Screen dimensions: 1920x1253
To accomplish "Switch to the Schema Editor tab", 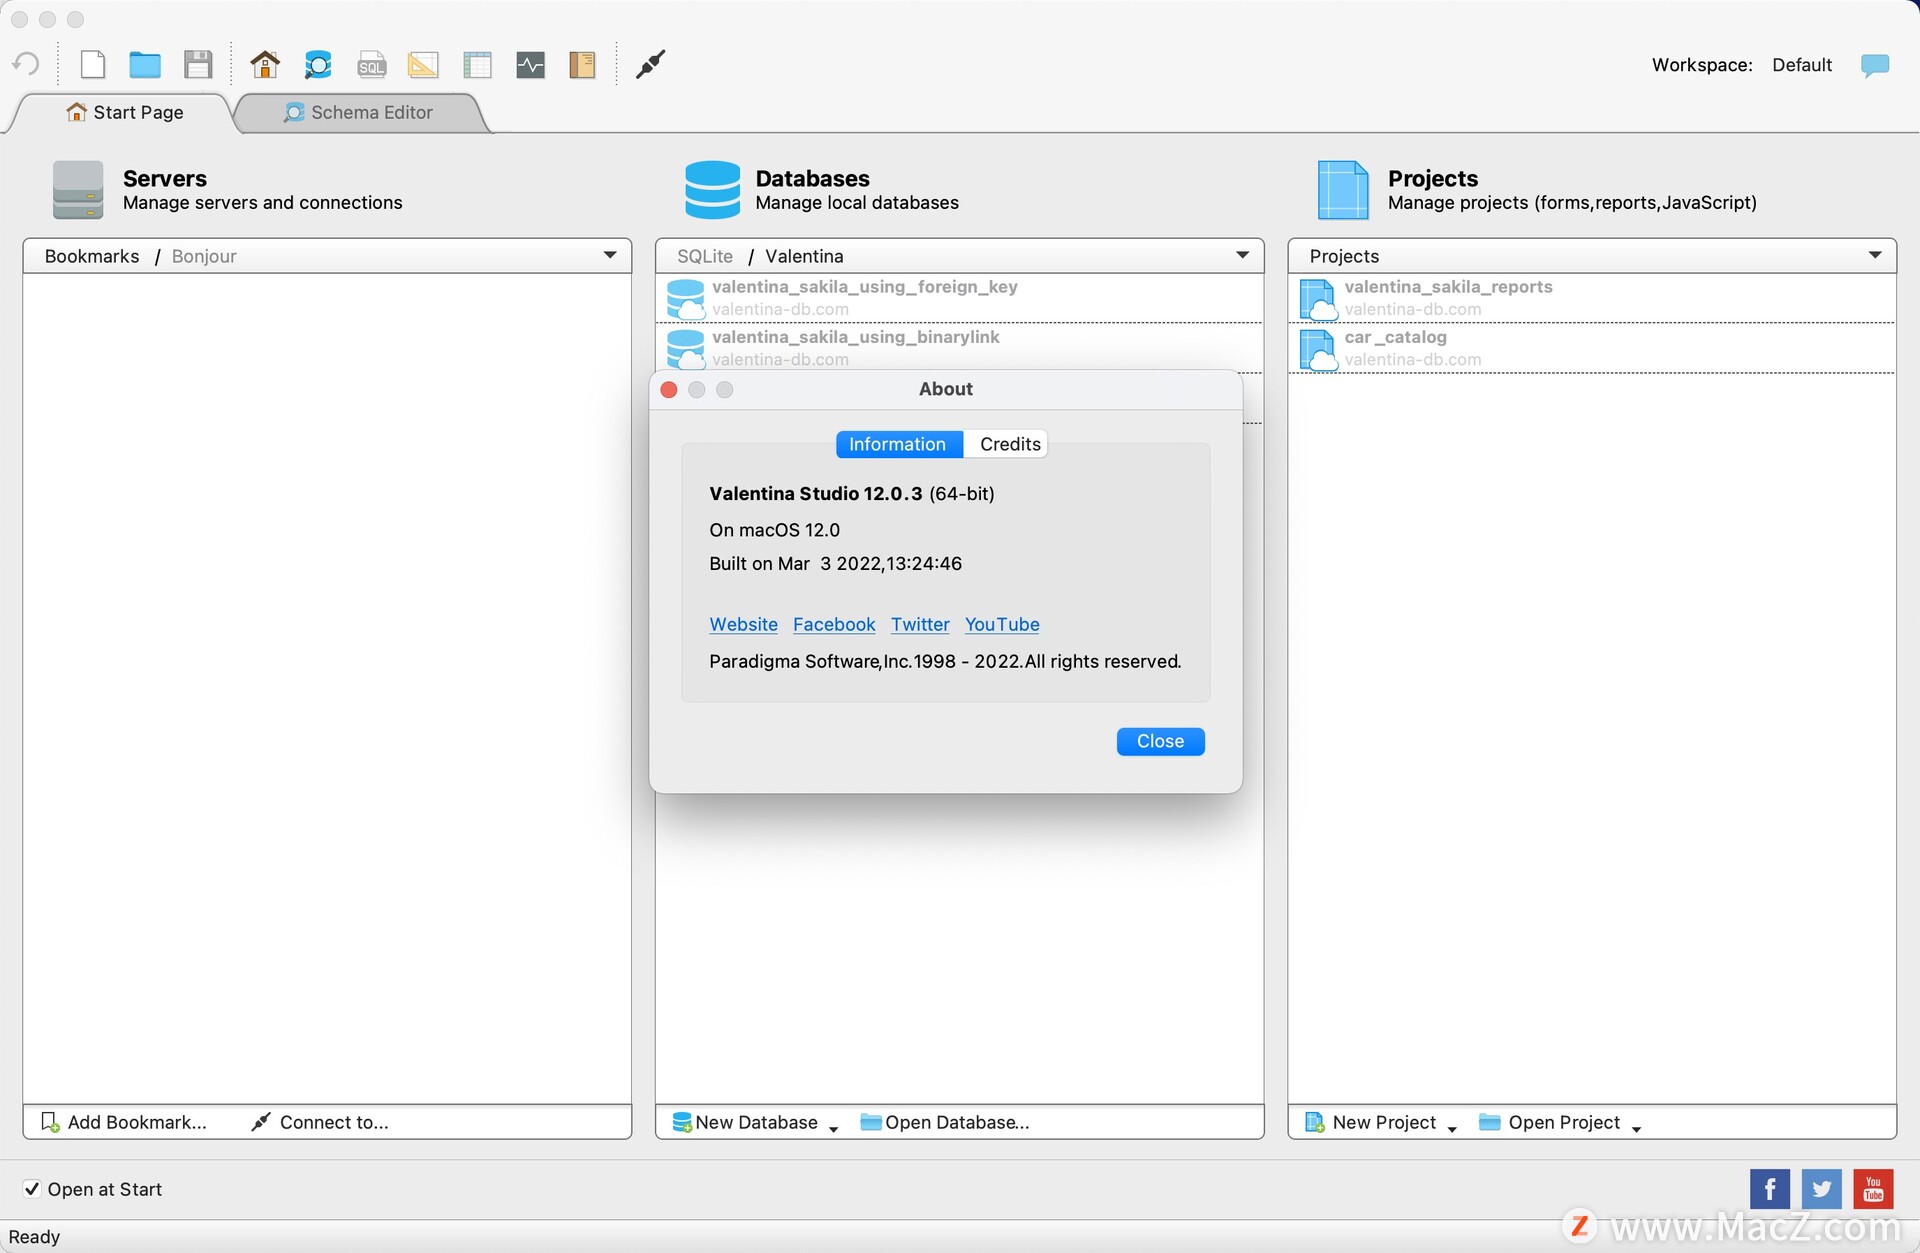I will [x=360, y=113].
